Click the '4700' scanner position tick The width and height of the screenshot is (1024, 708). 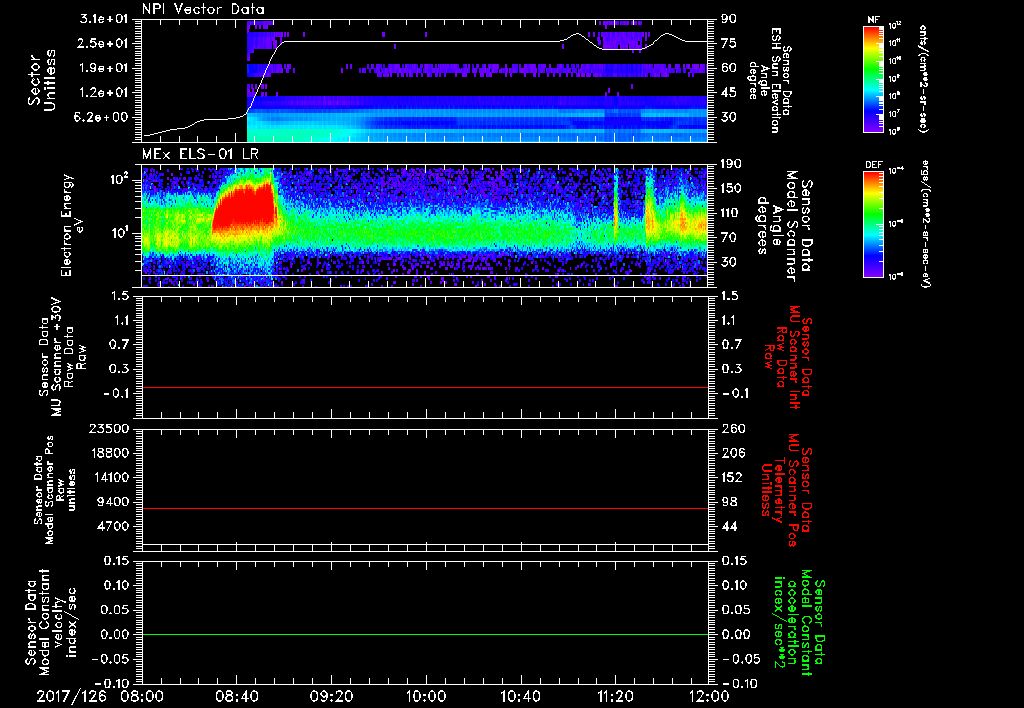[x=112, y=526]
